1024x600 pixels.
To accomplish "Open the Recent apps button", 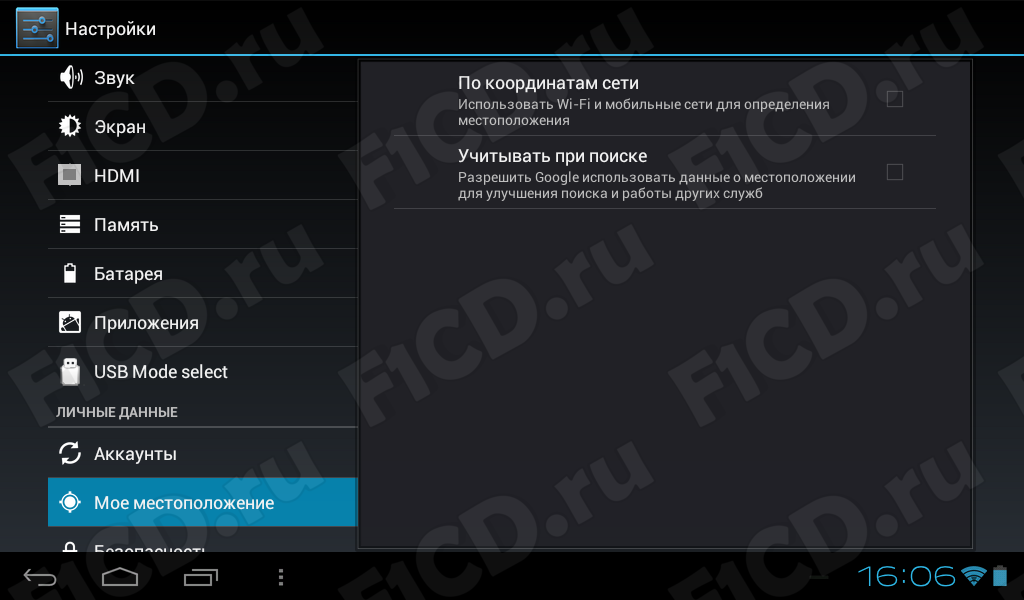I will point(200,577).
